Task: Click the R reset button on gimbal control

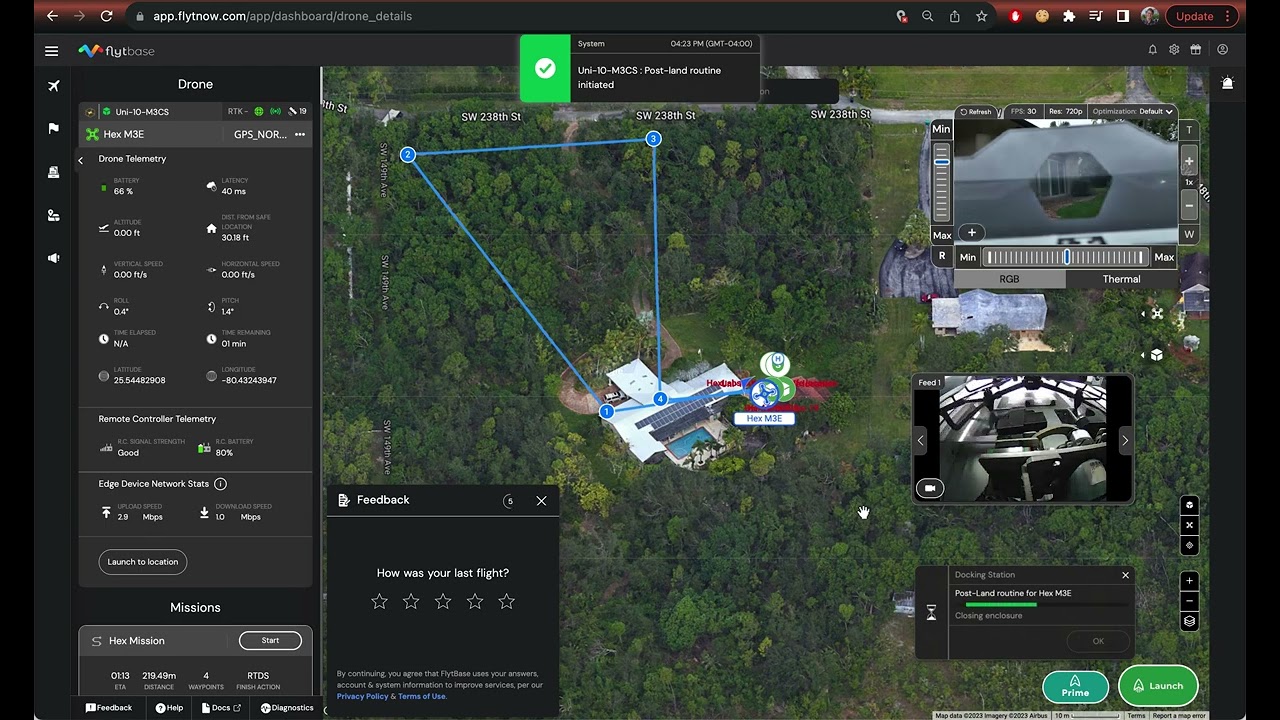Action: click(x=941, y=256)
